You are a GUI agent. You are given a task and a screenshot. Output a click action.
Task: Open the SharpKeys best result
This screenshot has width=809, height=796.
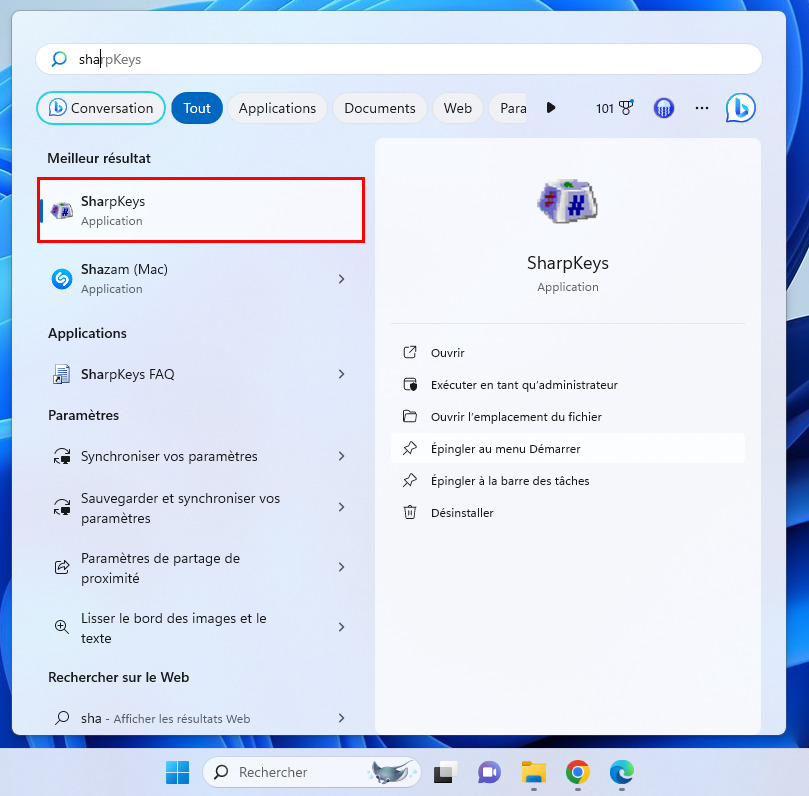click(x=201, y=210)
